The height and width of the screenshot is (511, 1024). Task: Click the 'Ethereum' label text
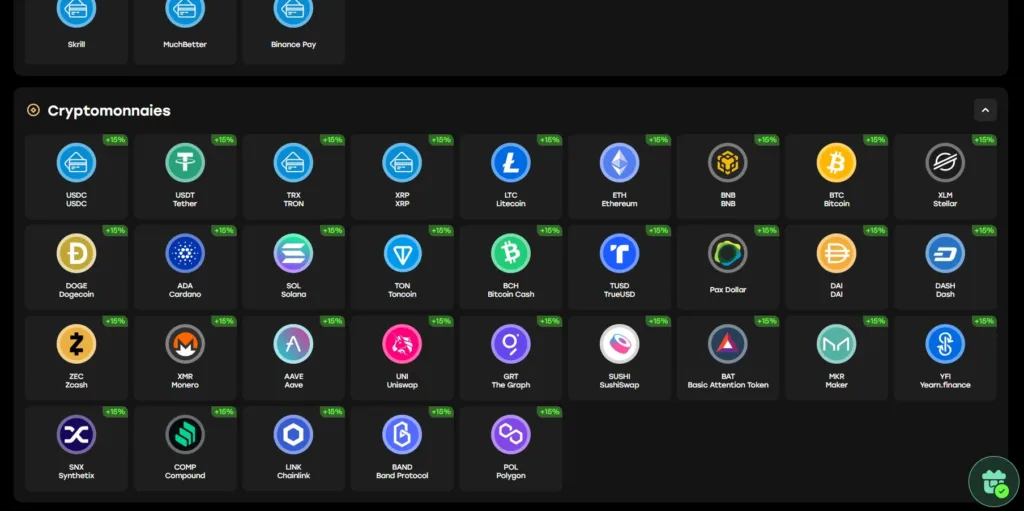point(619,204)
